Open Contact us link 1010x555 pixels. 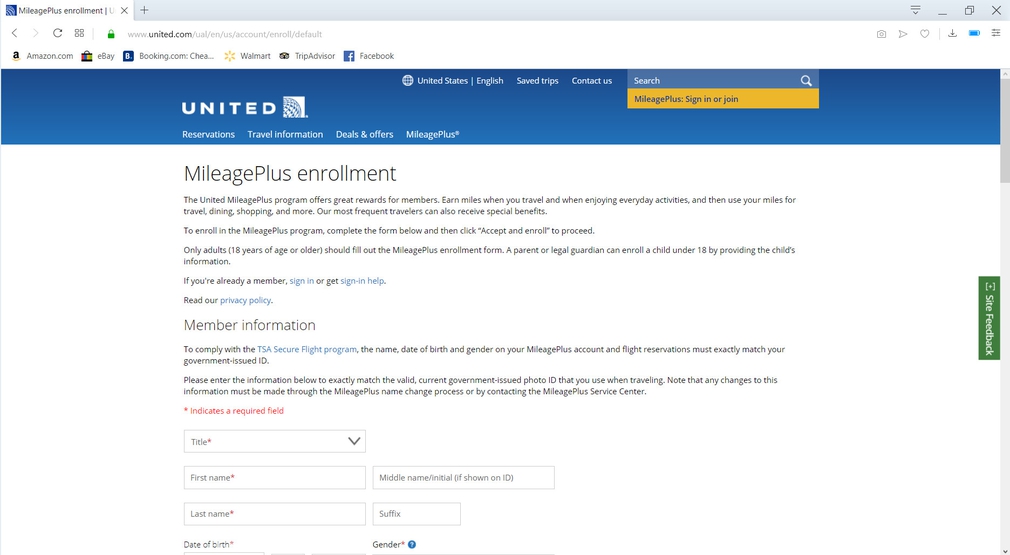pyautogui.click(x=591, y=80)
